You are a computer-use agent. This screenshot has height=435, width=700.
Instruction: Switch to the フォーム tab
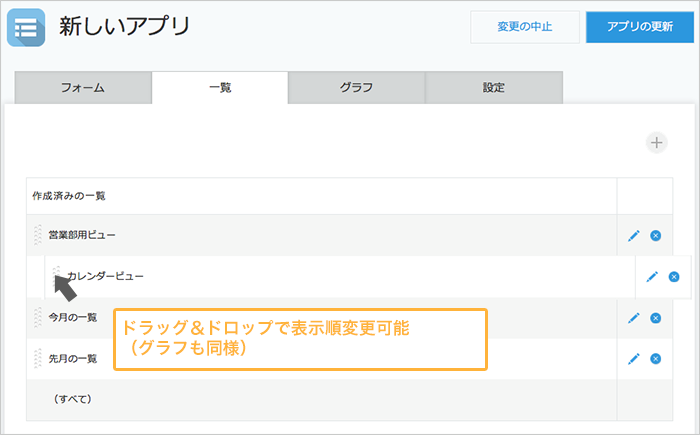82,87
